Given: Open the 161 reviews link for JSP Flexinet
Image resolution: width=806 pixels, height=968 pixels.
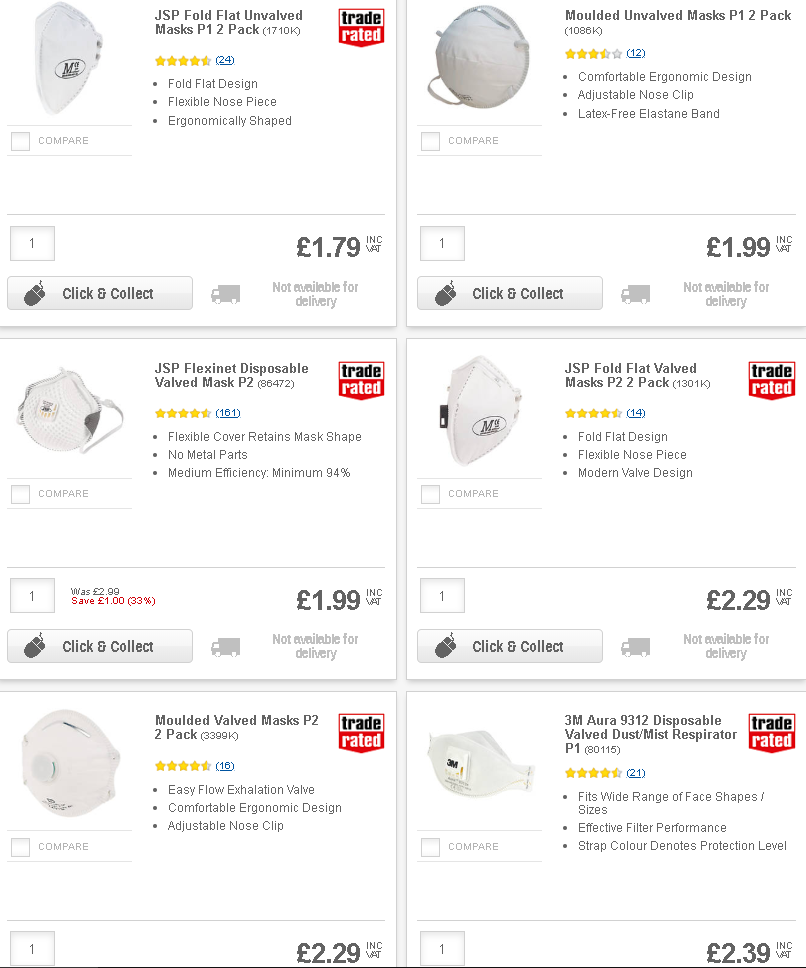Looking at the screenshot, I should point(228,413).
